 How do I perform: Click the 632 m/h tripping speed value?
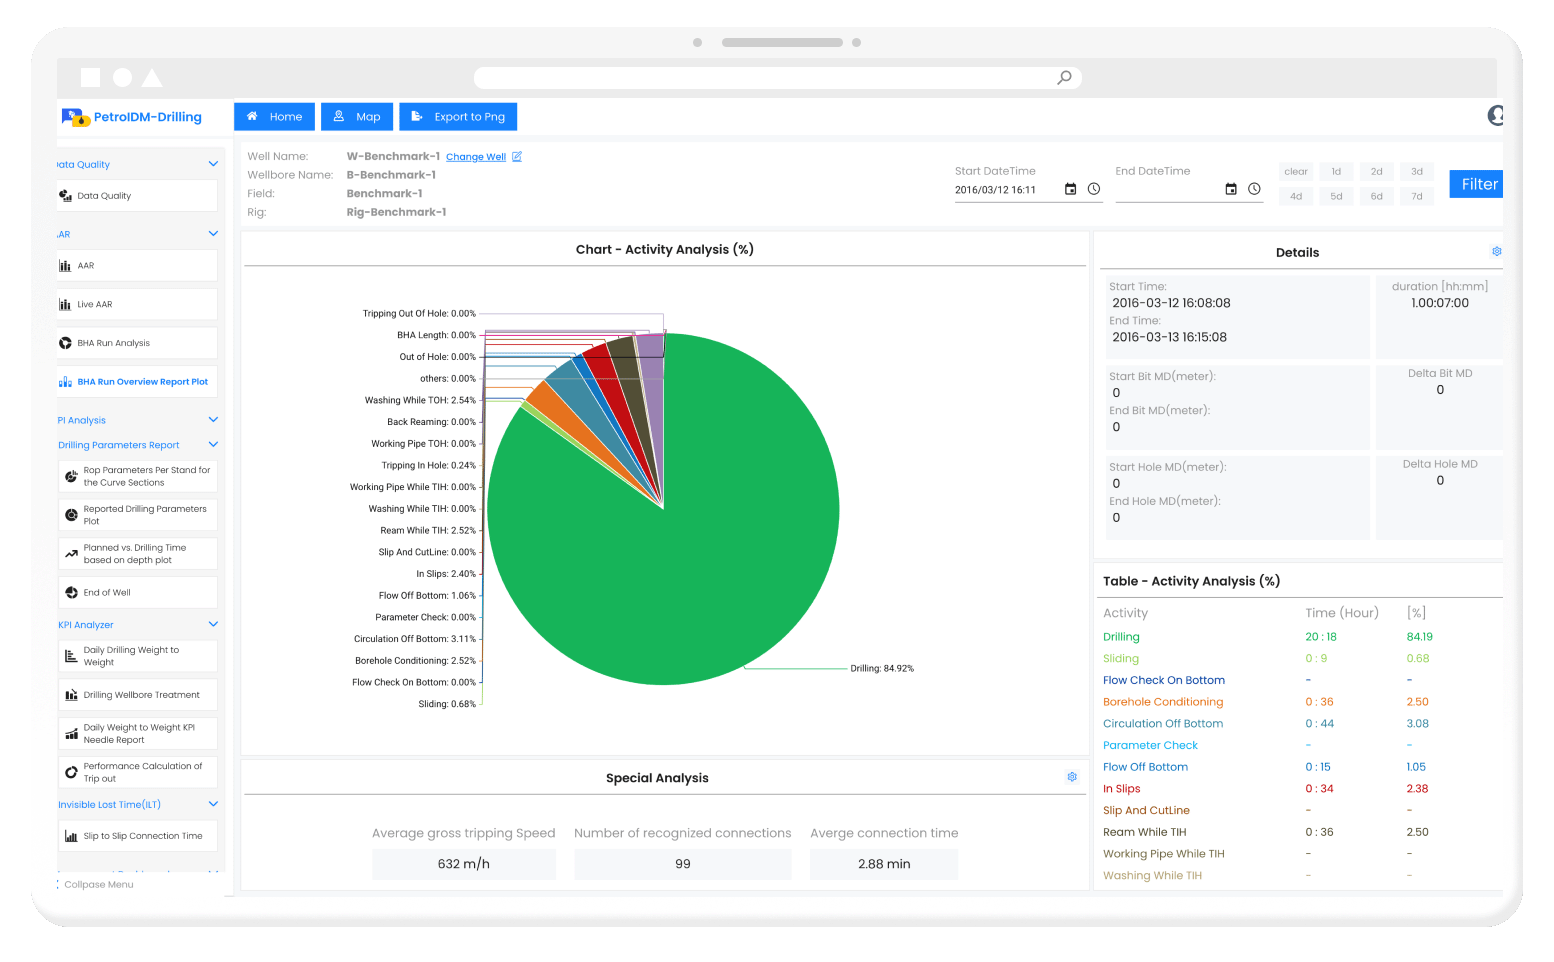464,864
